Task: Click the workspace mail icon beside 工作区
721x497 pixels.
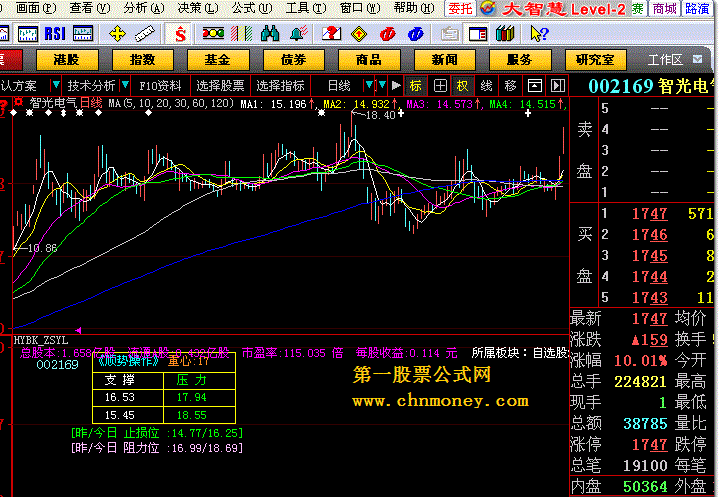Action: click(698, 59)
